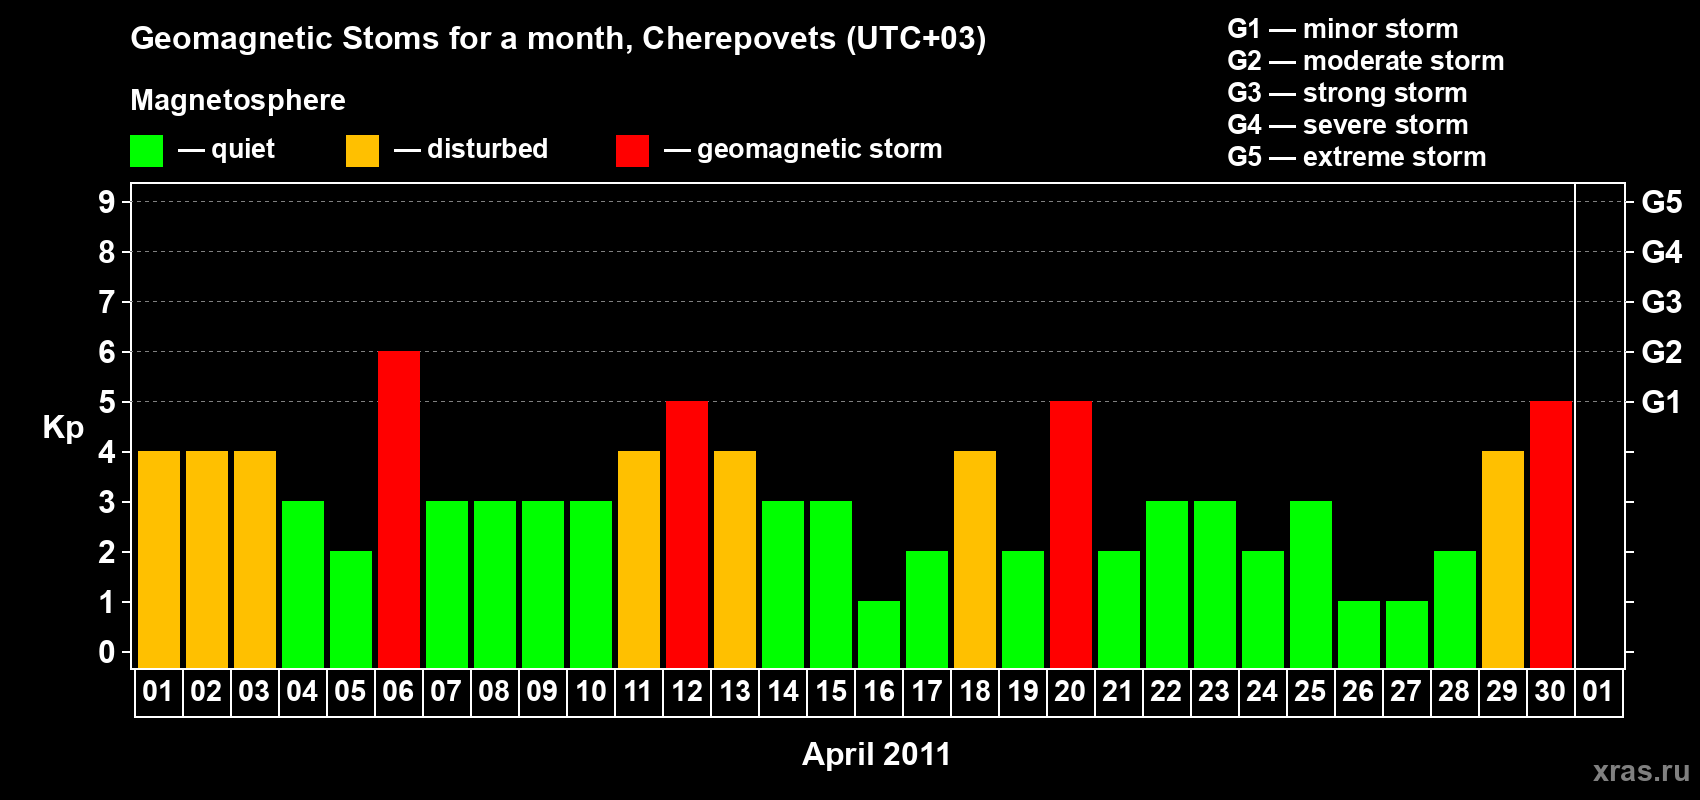Click the chart title mentioning Cherepovets

coord(558,38)
